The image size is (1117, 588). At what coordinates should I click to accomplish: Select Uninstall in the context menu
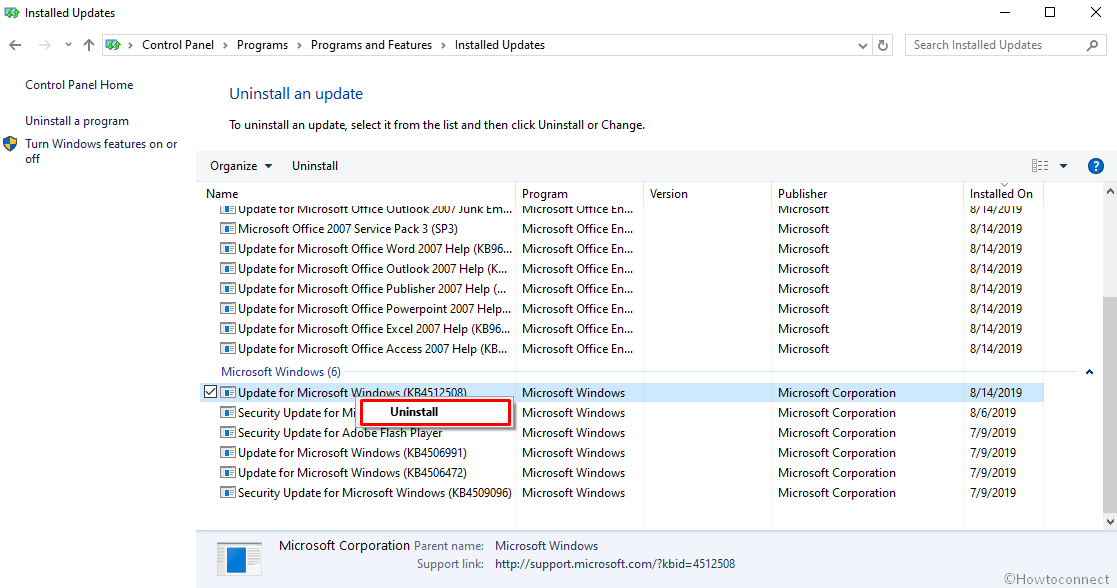pos(435,412)
